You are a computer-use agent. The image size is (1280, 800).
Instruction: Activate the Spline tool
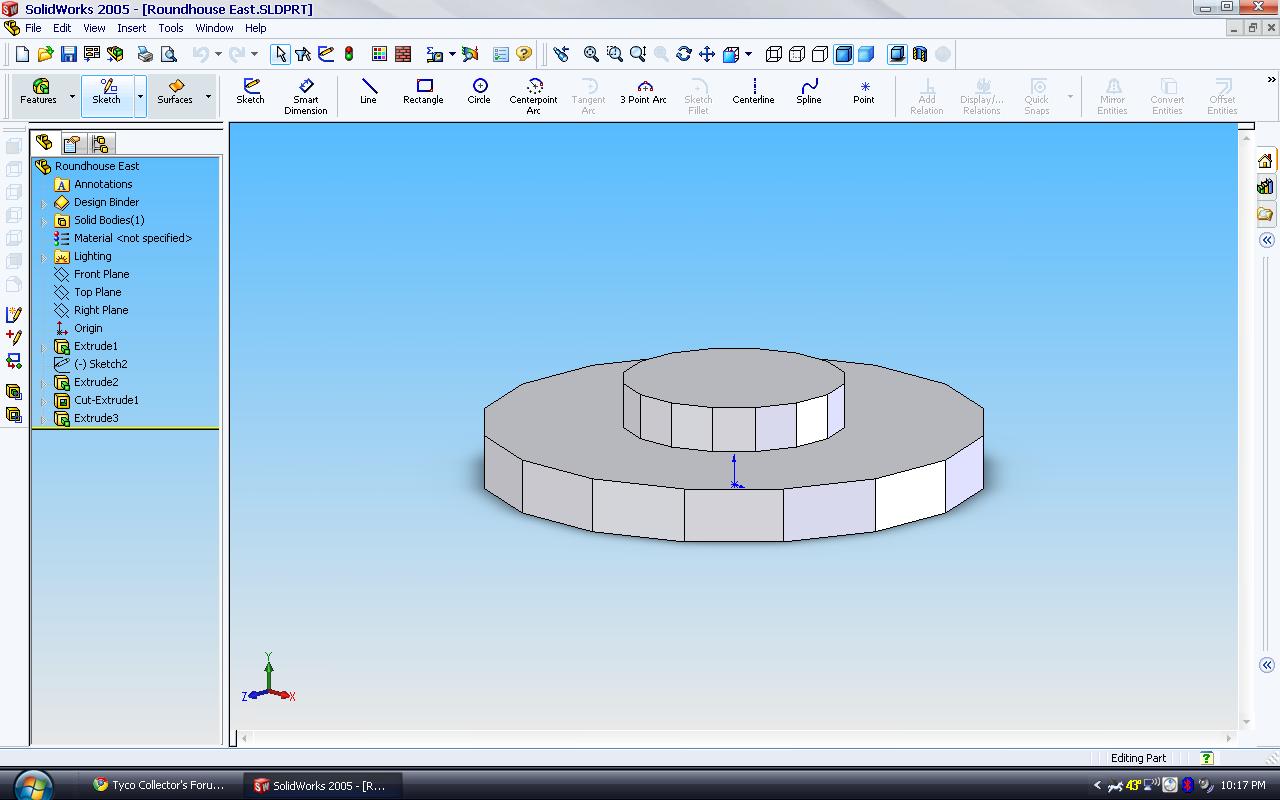pos(808,92)
